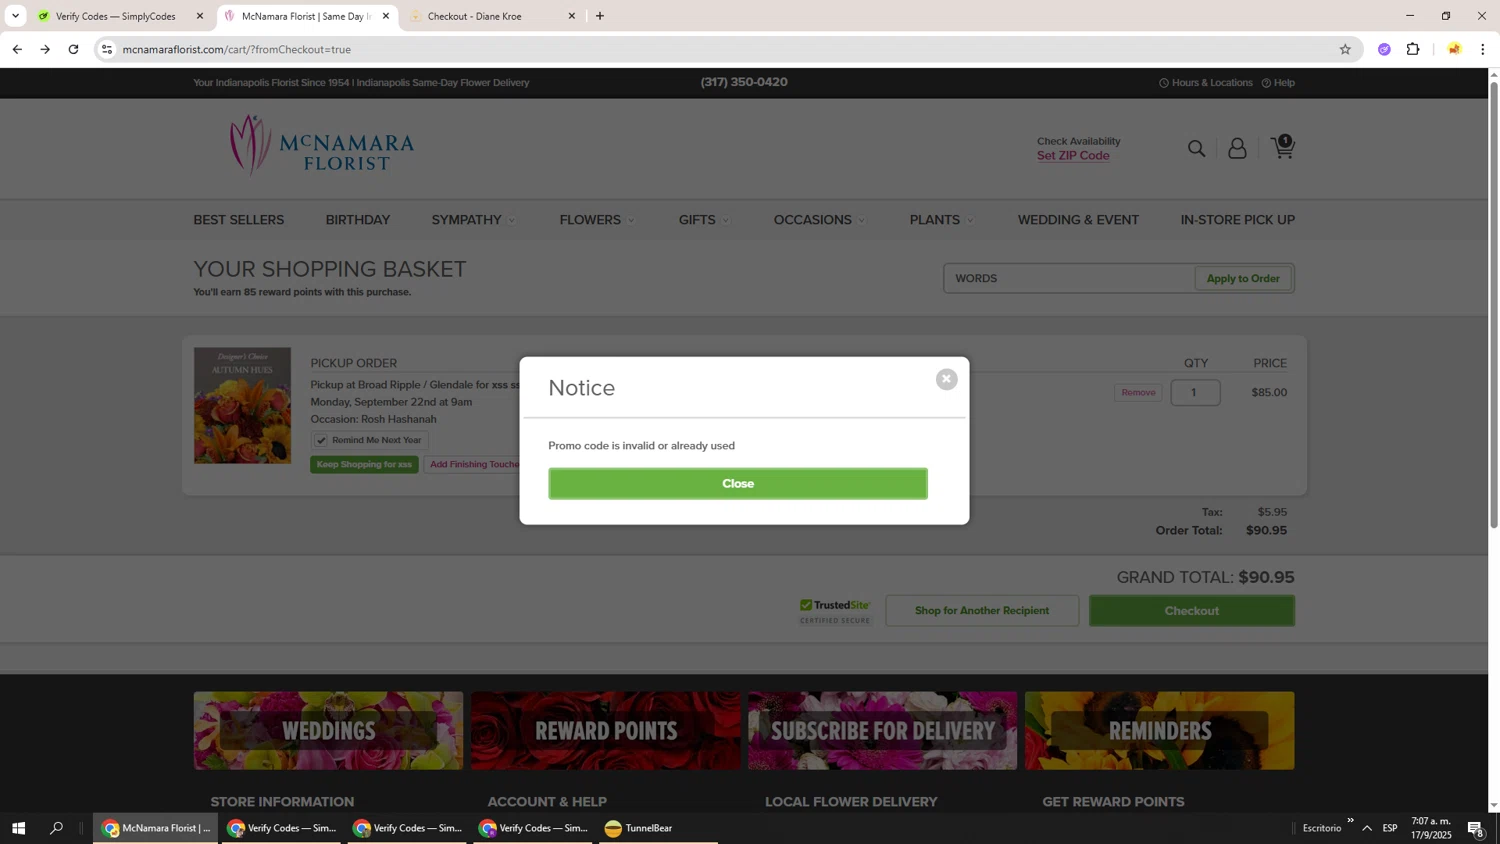Open Chrome profile avatar icon
The height and width of the screenshot is (844, 1500).
point(1454,49)
